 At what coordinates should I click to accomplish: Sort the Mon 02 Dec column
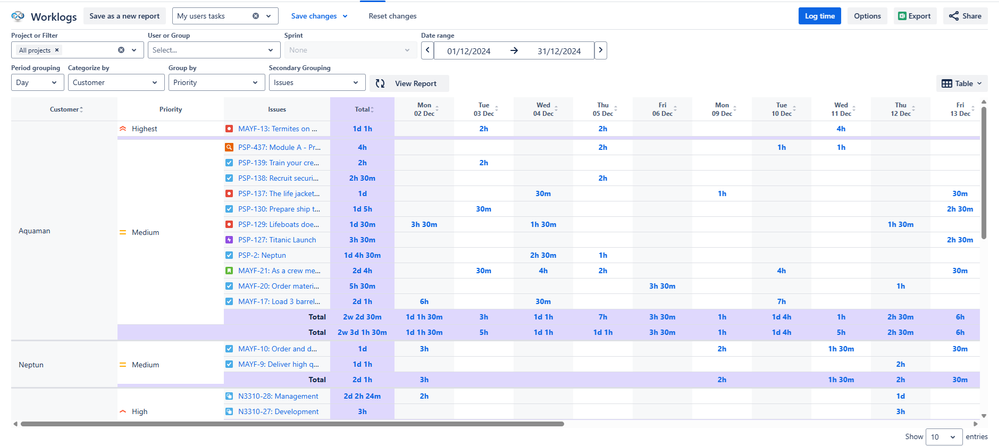coord(424,109)
